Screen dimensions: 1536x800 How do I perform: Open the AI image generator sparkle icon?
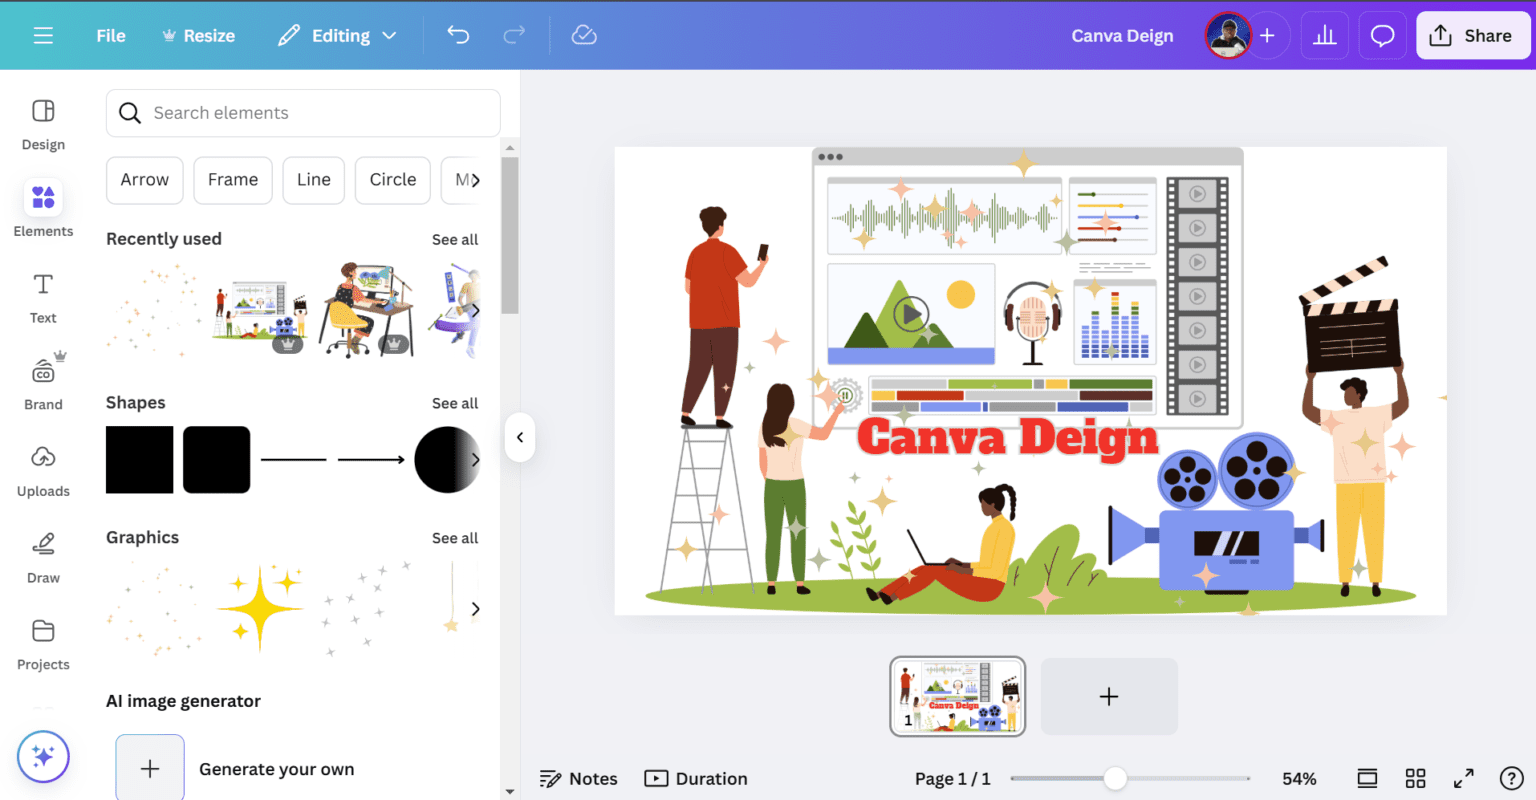pos(43,756)
